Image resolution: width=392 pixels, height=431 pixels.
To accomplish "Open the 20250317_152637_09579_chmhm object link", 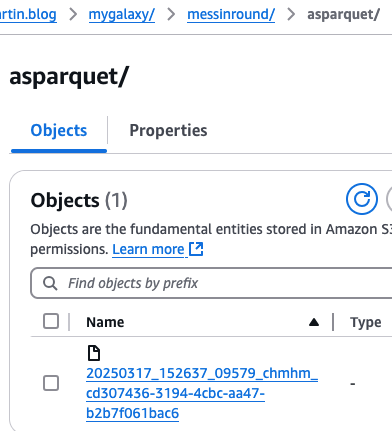I will [x=202, y=393].
